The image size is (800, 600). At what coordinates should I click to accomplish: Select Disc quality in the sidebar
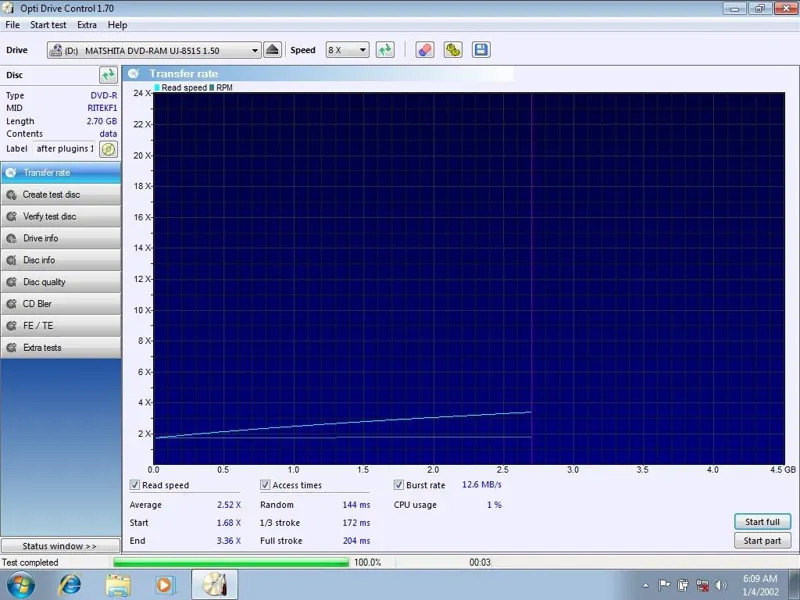coord(44,282)
